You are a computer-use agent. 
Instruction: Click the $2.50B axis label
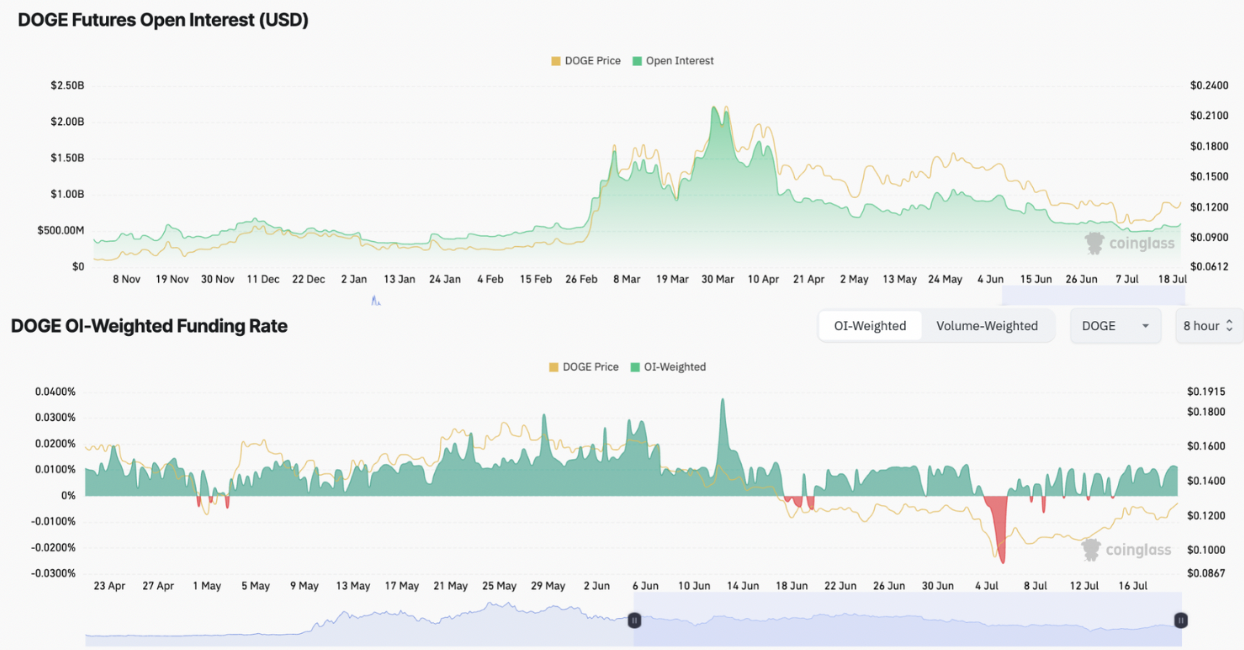tap(67, 86)
